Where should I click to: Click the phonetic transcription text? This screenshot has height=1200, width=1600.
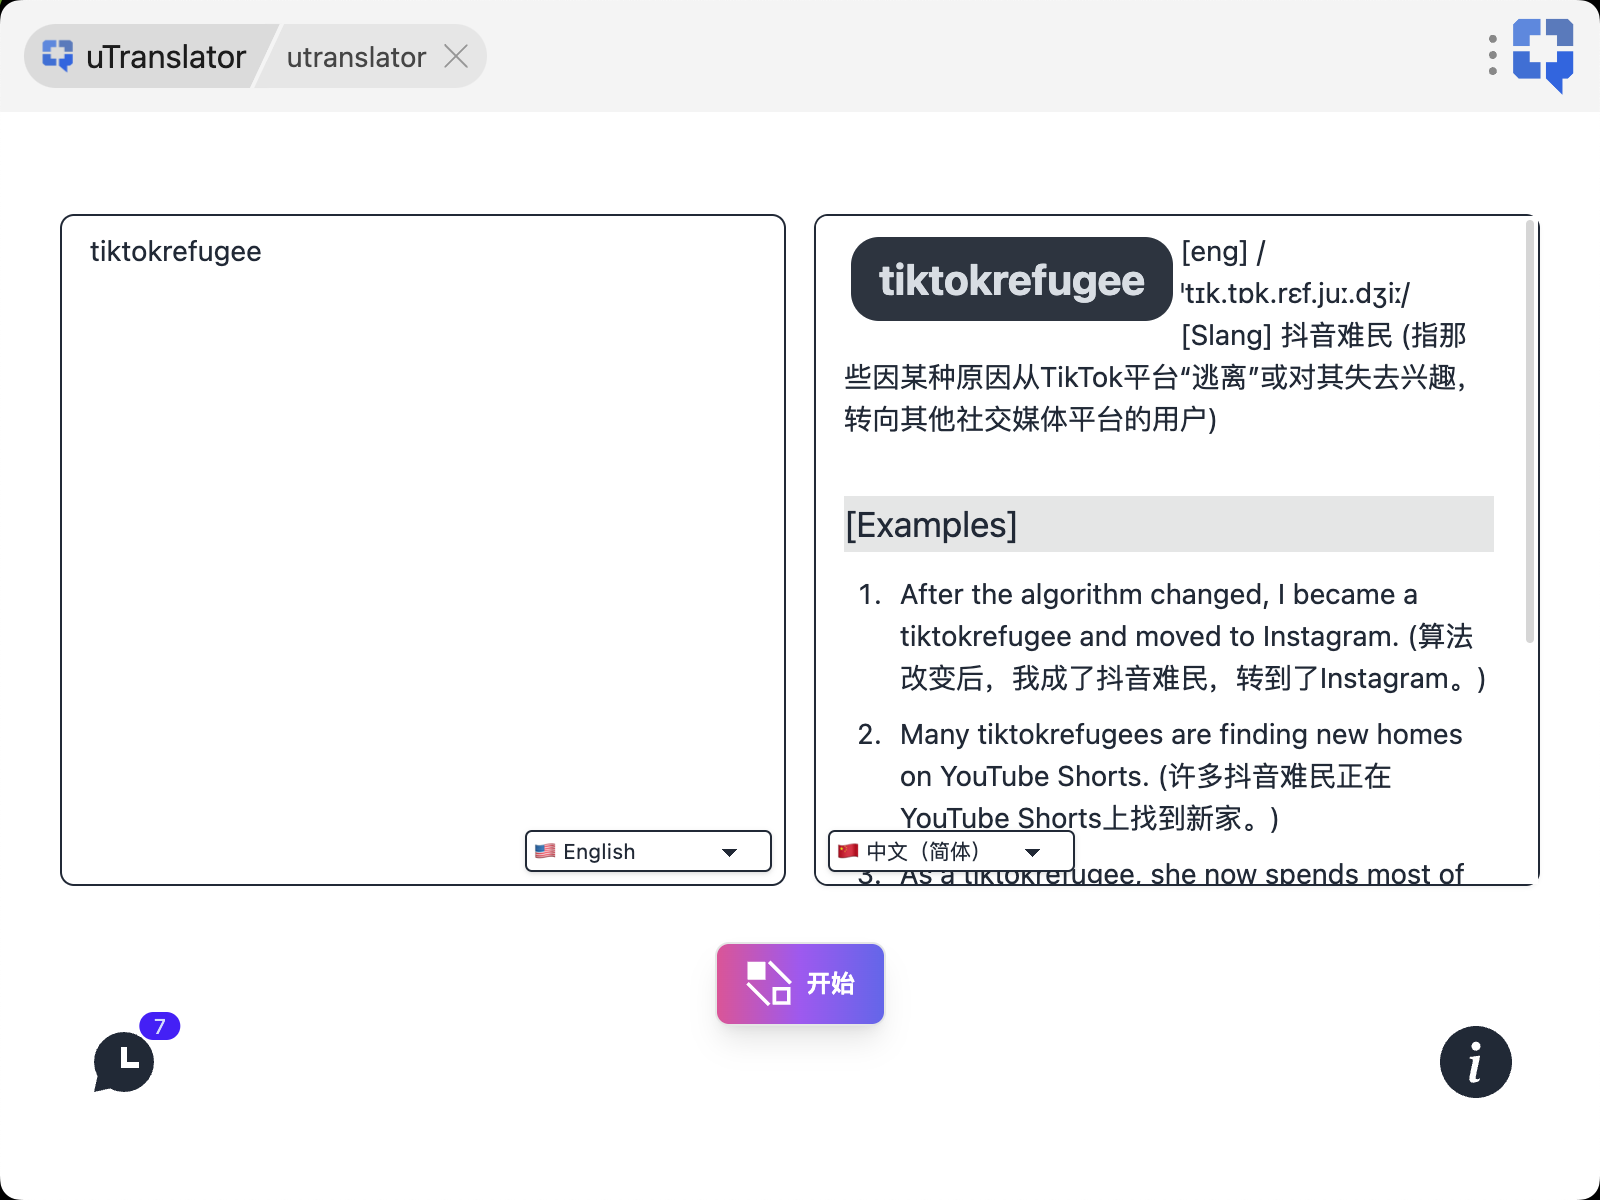click(1295, 293)
